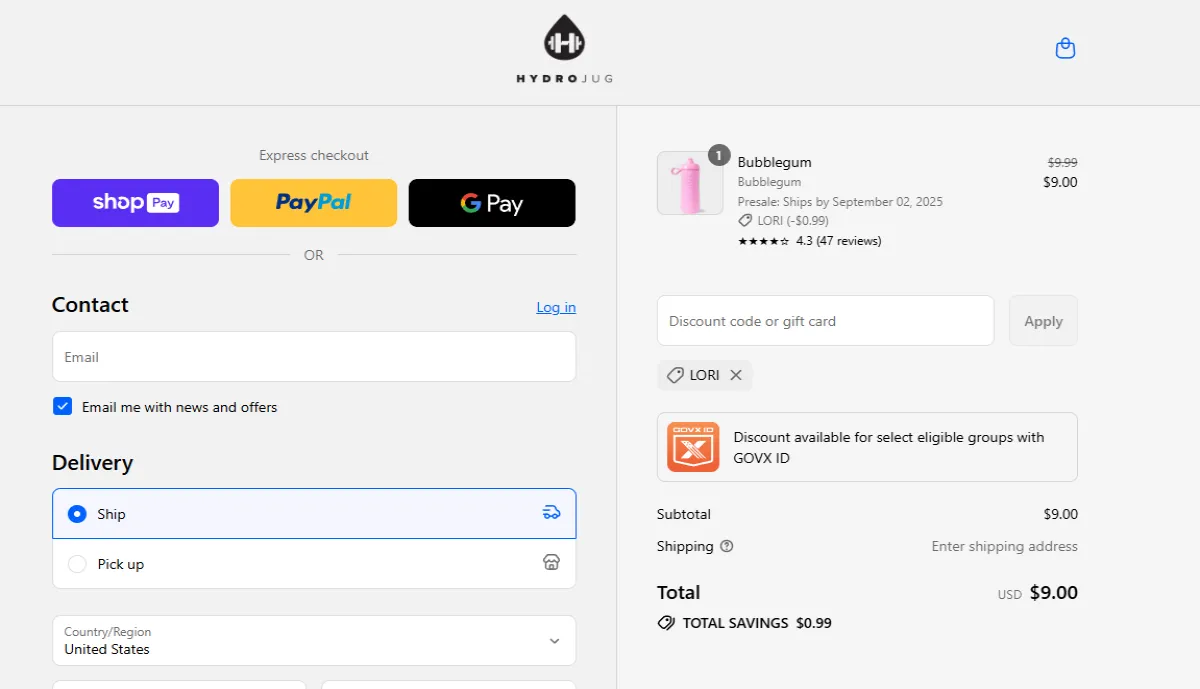Click the total savings tag icon
Viewport: 1200px width, 689px height.
click(x=666, y=623)
